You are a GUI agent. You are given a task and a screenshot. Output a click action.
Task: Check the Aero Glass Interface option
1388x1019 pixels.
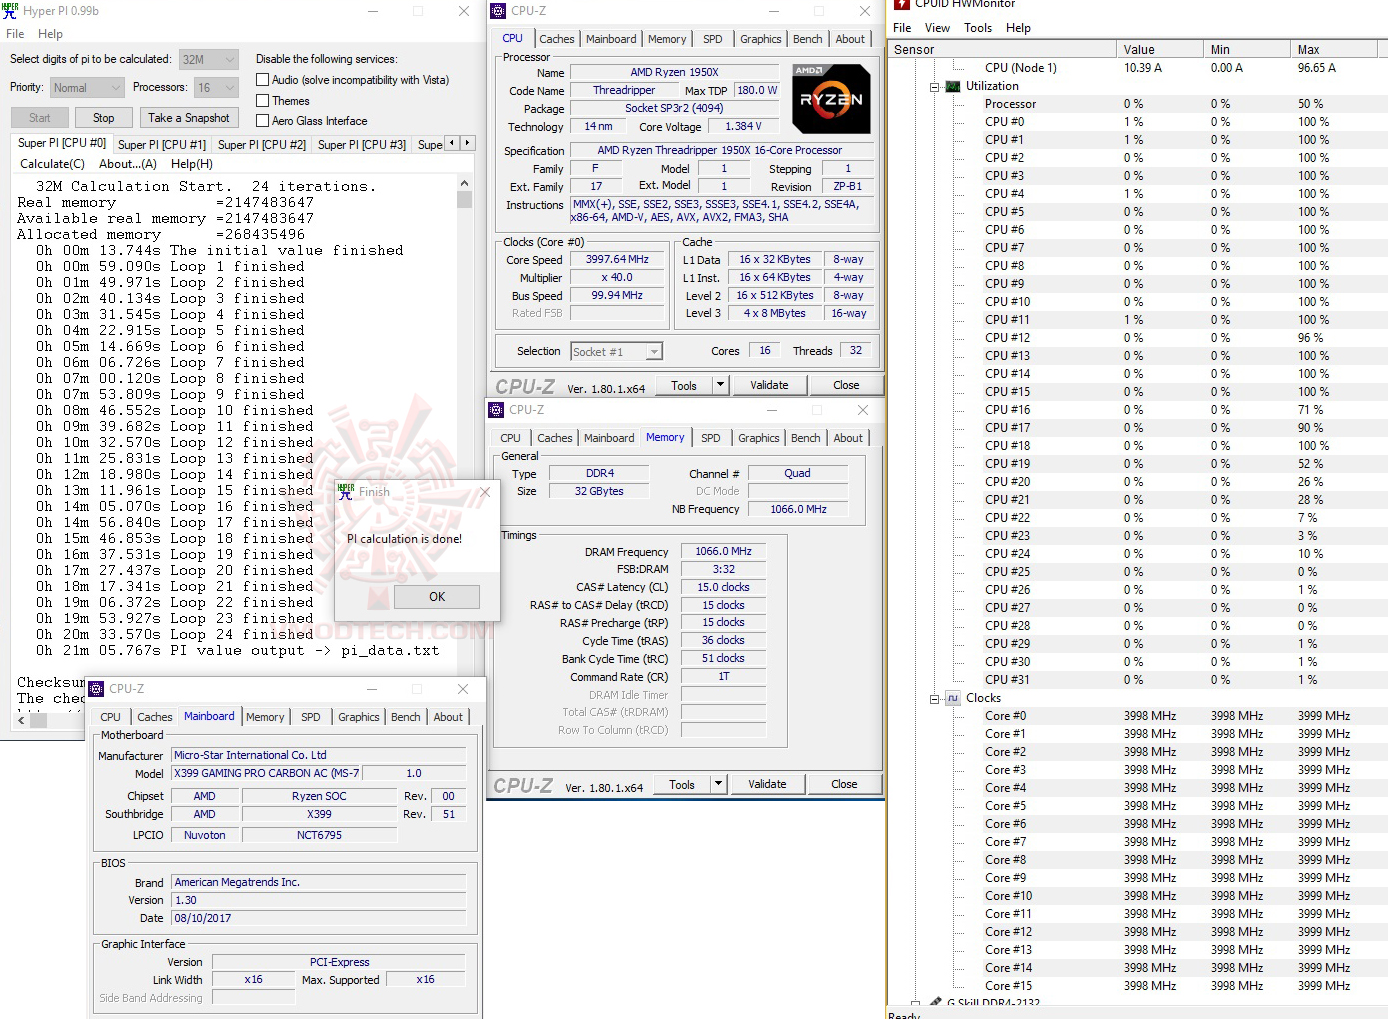(x=263, y=121)
